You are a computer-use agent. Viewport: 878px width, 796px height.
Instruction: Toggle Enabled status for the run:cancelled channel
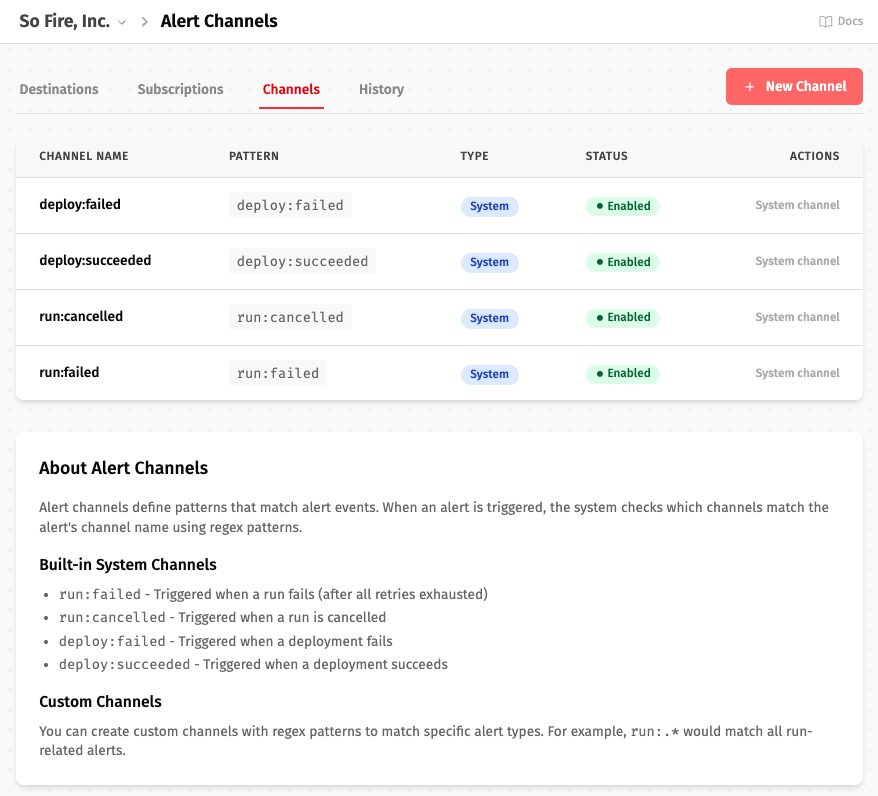(x=622, y=317)
